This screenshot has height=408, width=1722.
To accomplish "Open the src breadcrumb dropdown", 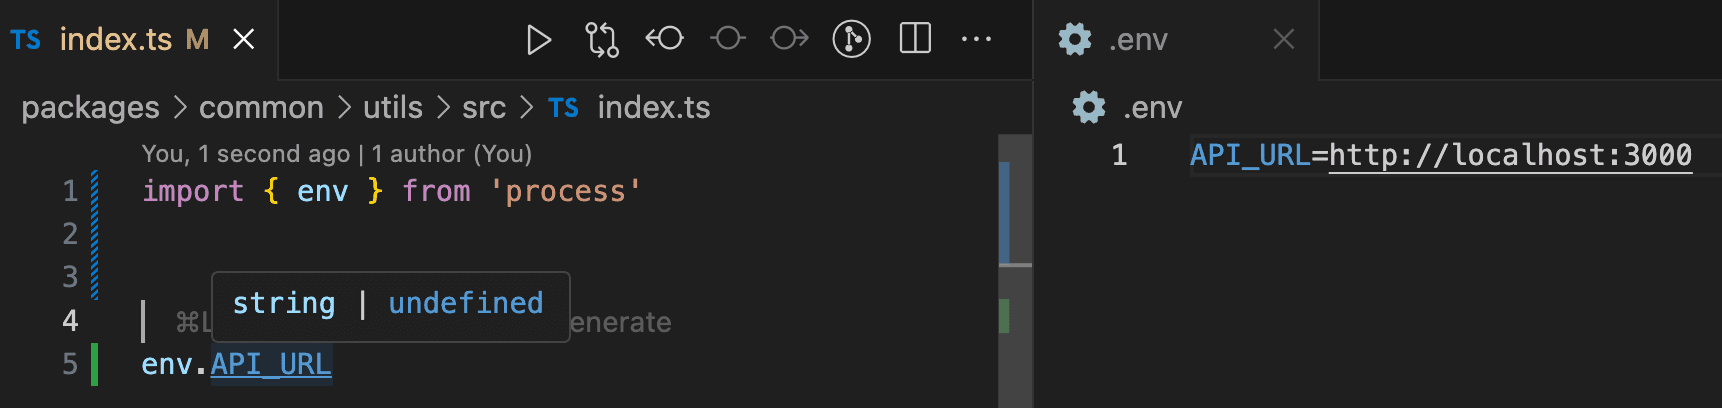I will [x=484, y=107].
